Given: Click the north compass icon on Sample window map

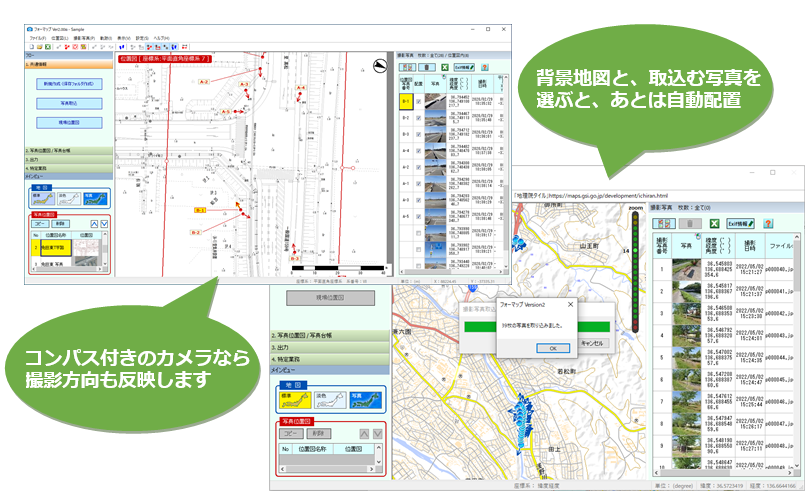Looking at the screenshot, I should [x=380, y=65].
